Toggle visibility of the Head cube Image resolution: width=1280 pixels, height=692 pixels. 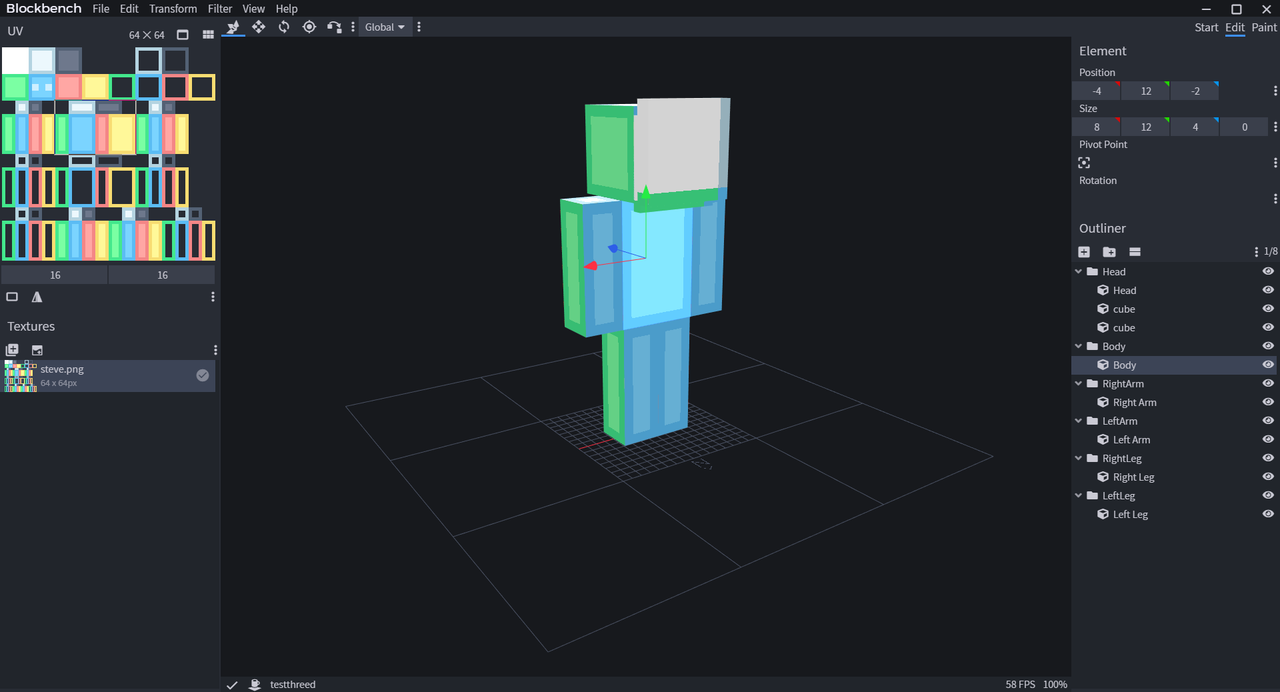(1268, 290)
